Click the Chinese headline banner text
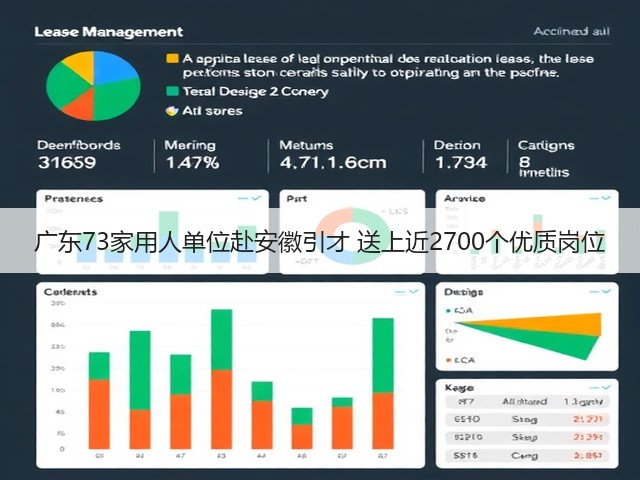Screen dimensions: 640x480 coord(320,242)
